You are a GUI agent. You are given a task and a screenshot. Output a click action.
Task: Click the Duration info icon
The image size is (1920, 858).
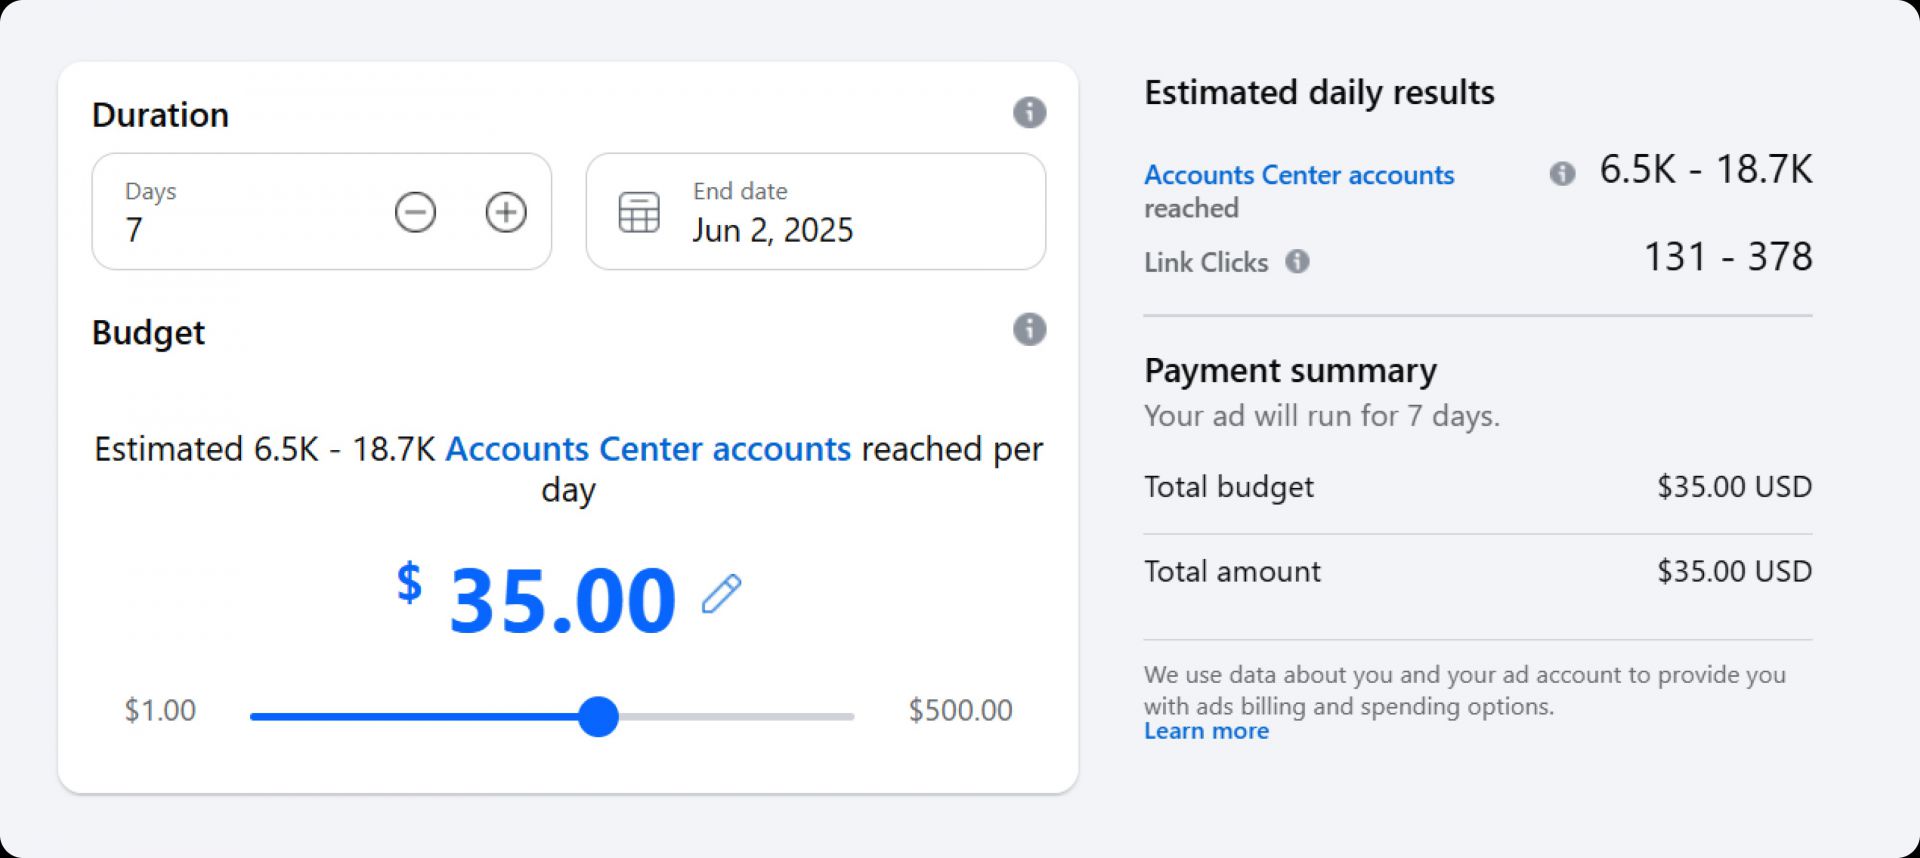pos(1029,112)
